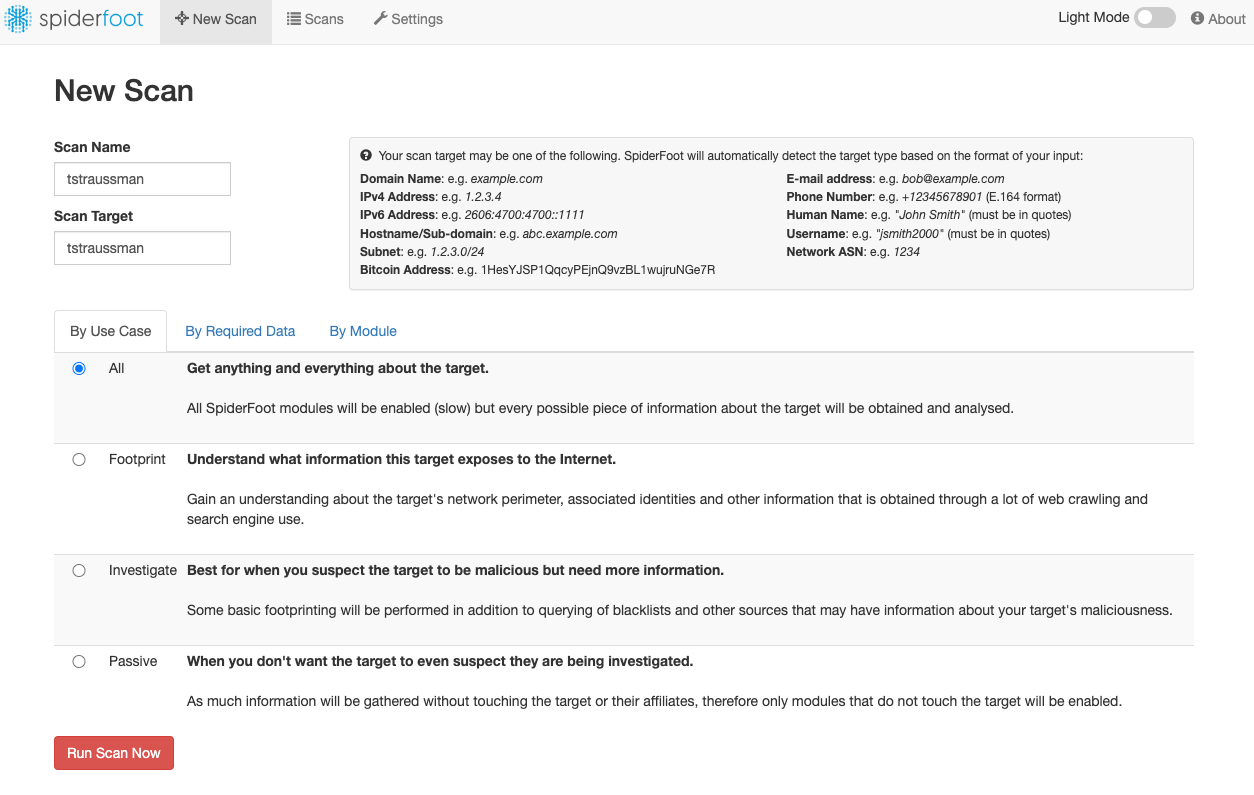Screen dimensions: 1254x795
Task: Select the By Use Case tab
Action: [x=110, y=331]
